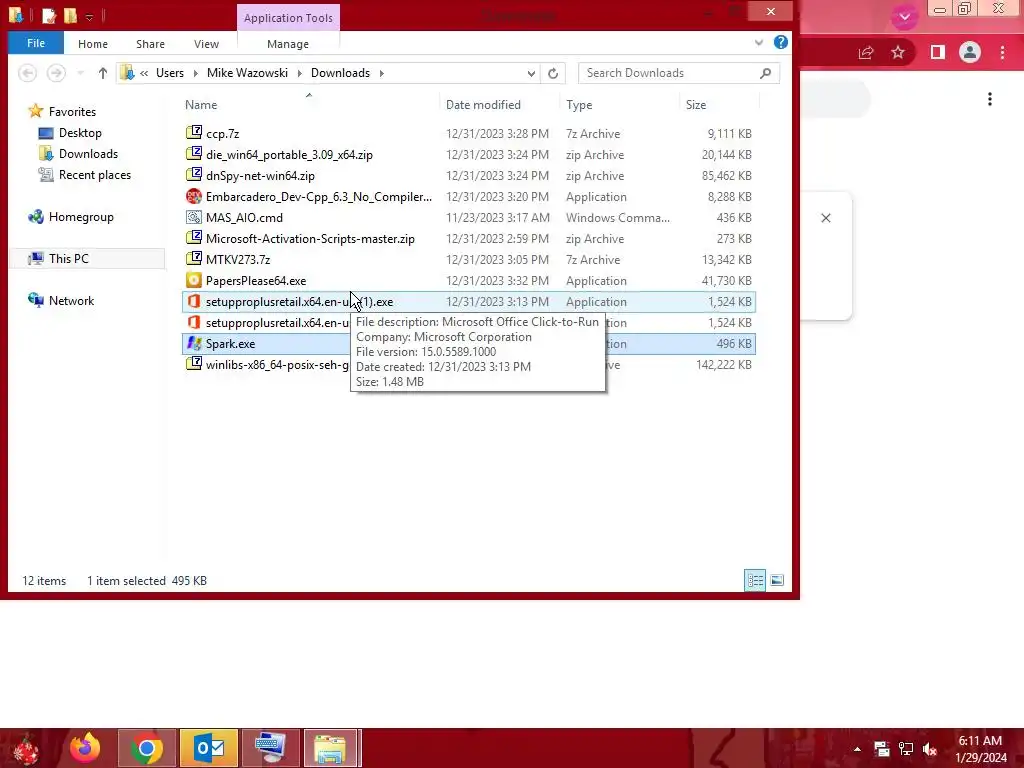Open the address bar history dropdown
The image size is (1024, 768).
531,73
